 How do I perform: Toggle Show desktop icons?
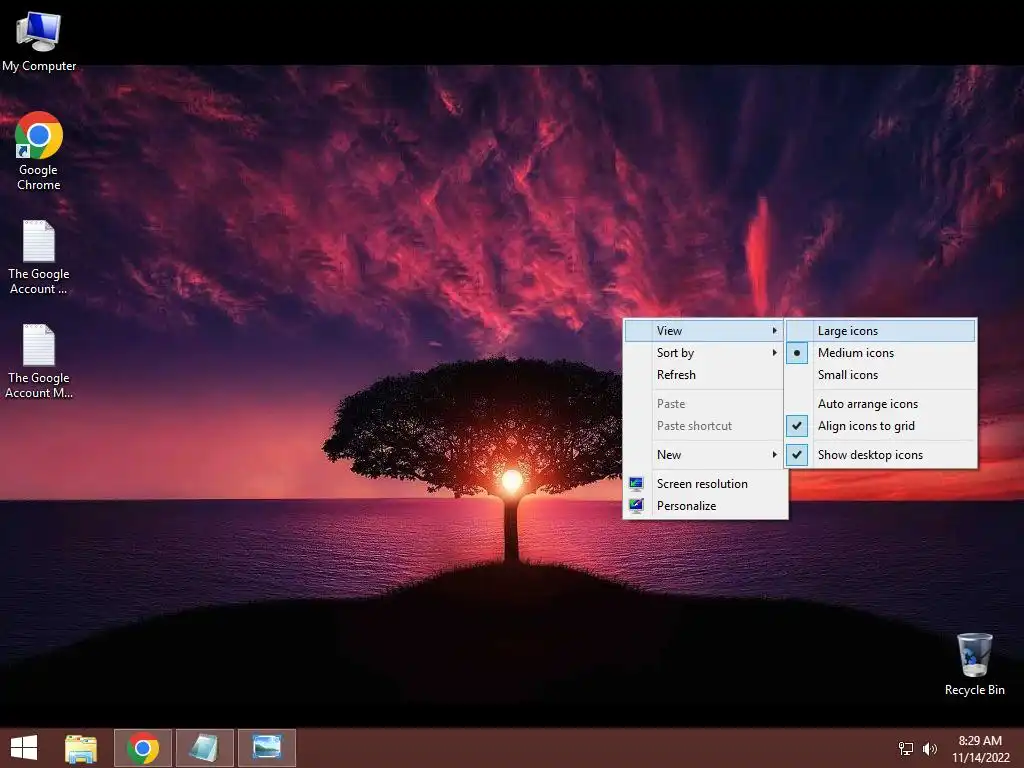(881, 455)
